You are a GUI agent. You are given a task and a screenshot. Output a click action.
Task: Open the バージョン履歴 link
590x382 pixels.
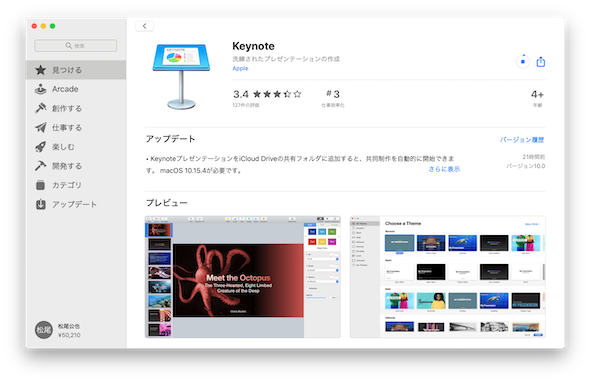point(522,140)
